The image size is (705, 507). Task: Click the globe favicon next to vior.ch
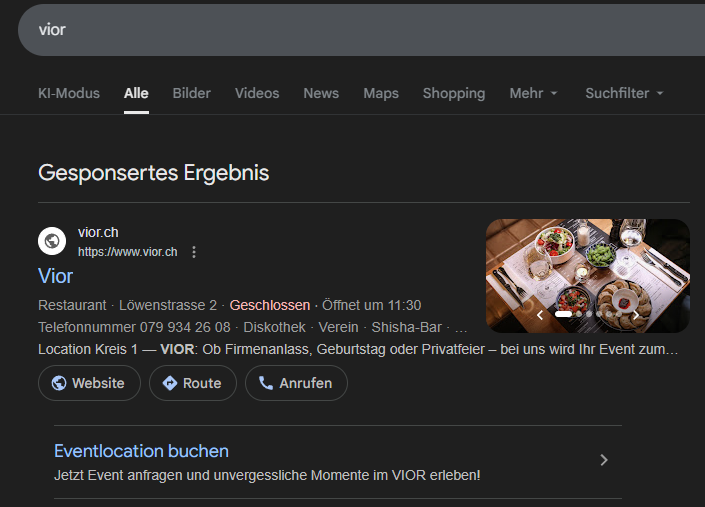click(52, 241)
